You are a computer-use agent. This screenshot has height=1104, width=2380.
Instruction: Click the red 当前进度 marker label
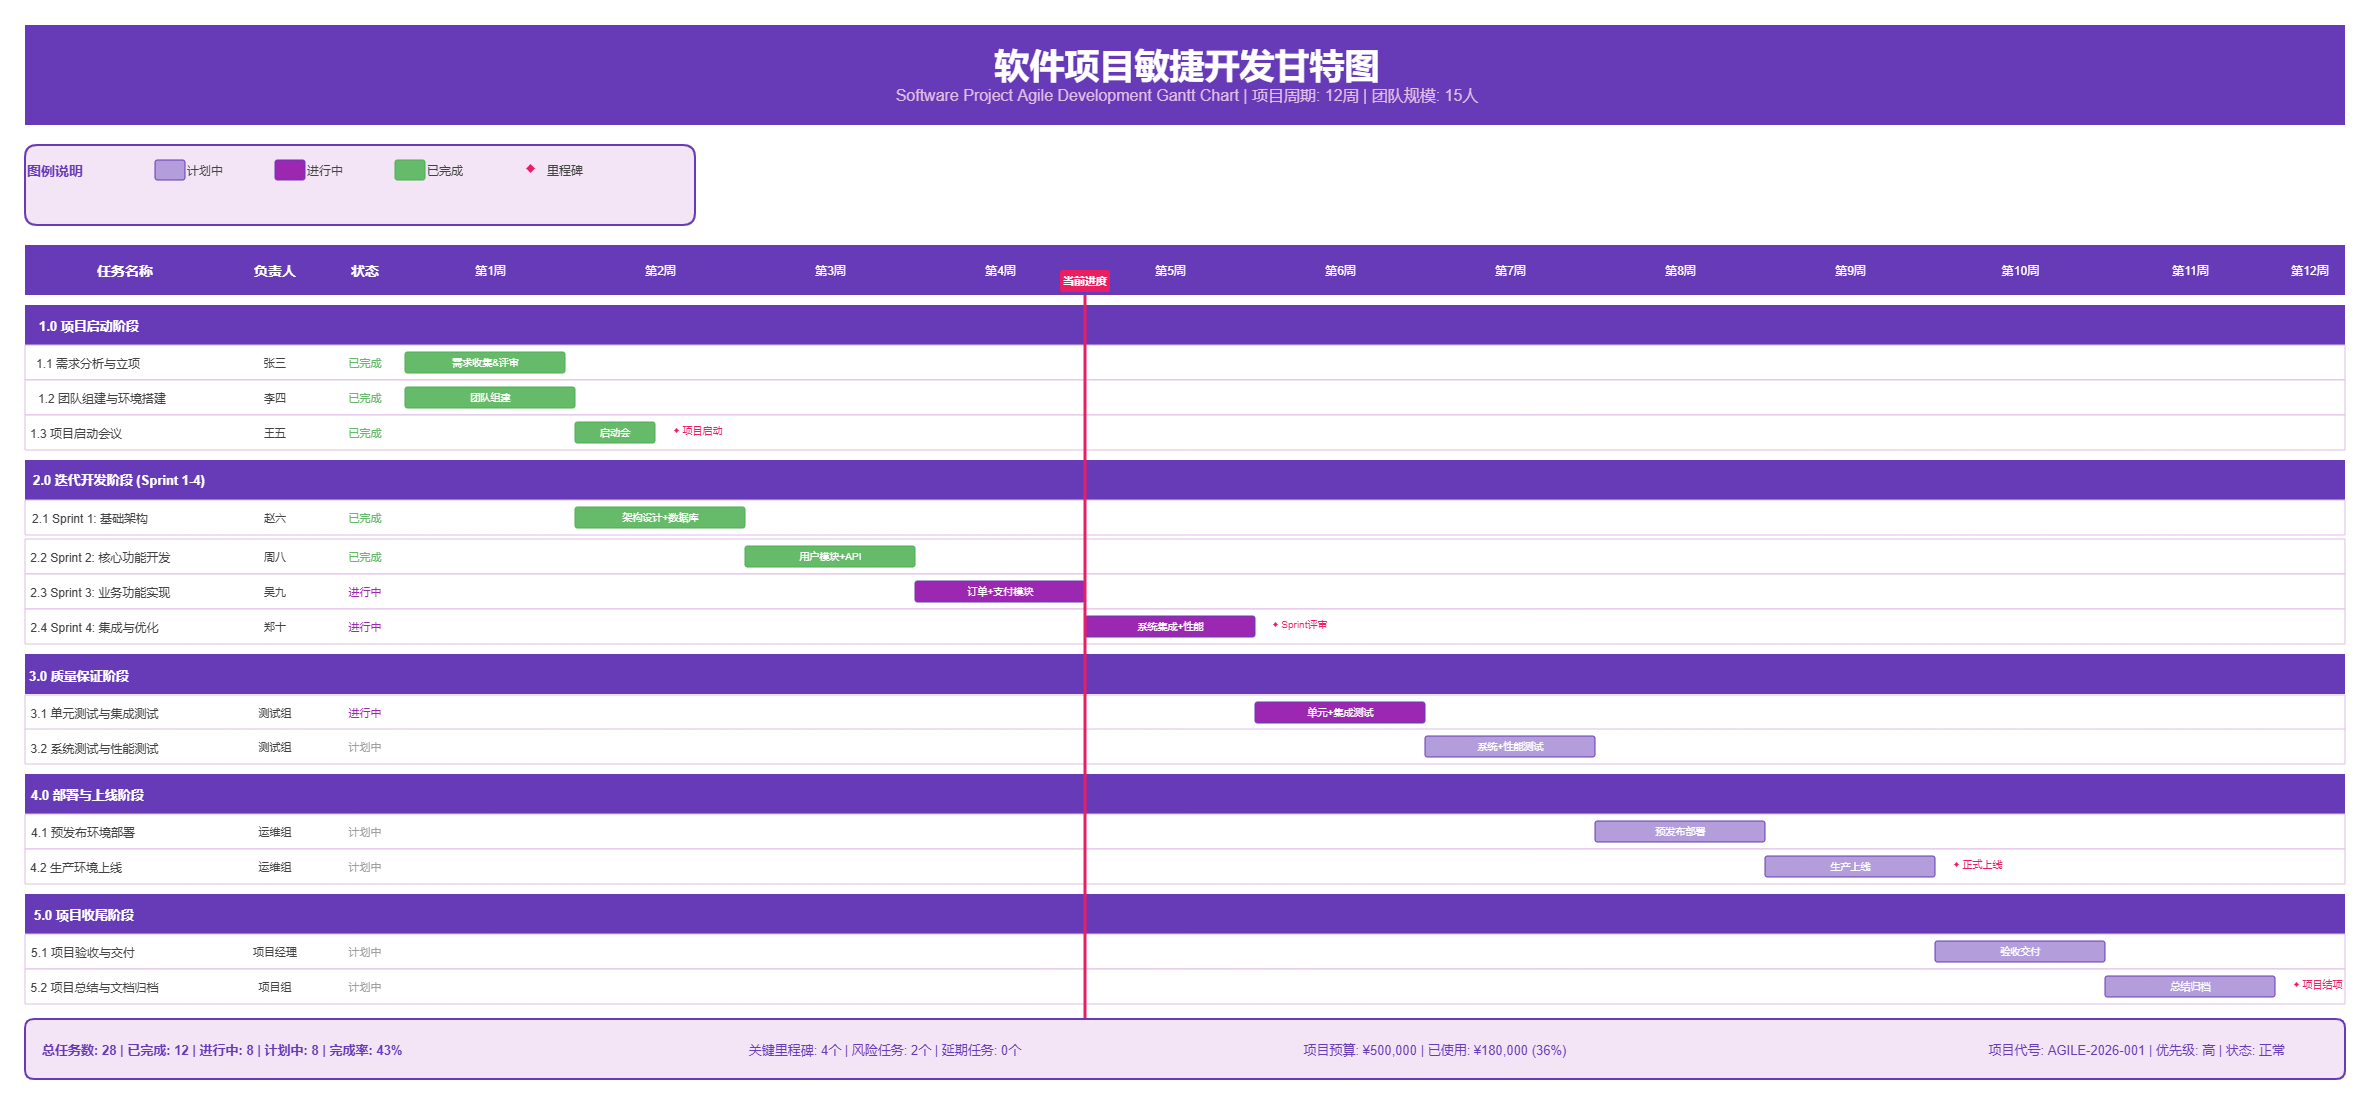pos(1084,281)
